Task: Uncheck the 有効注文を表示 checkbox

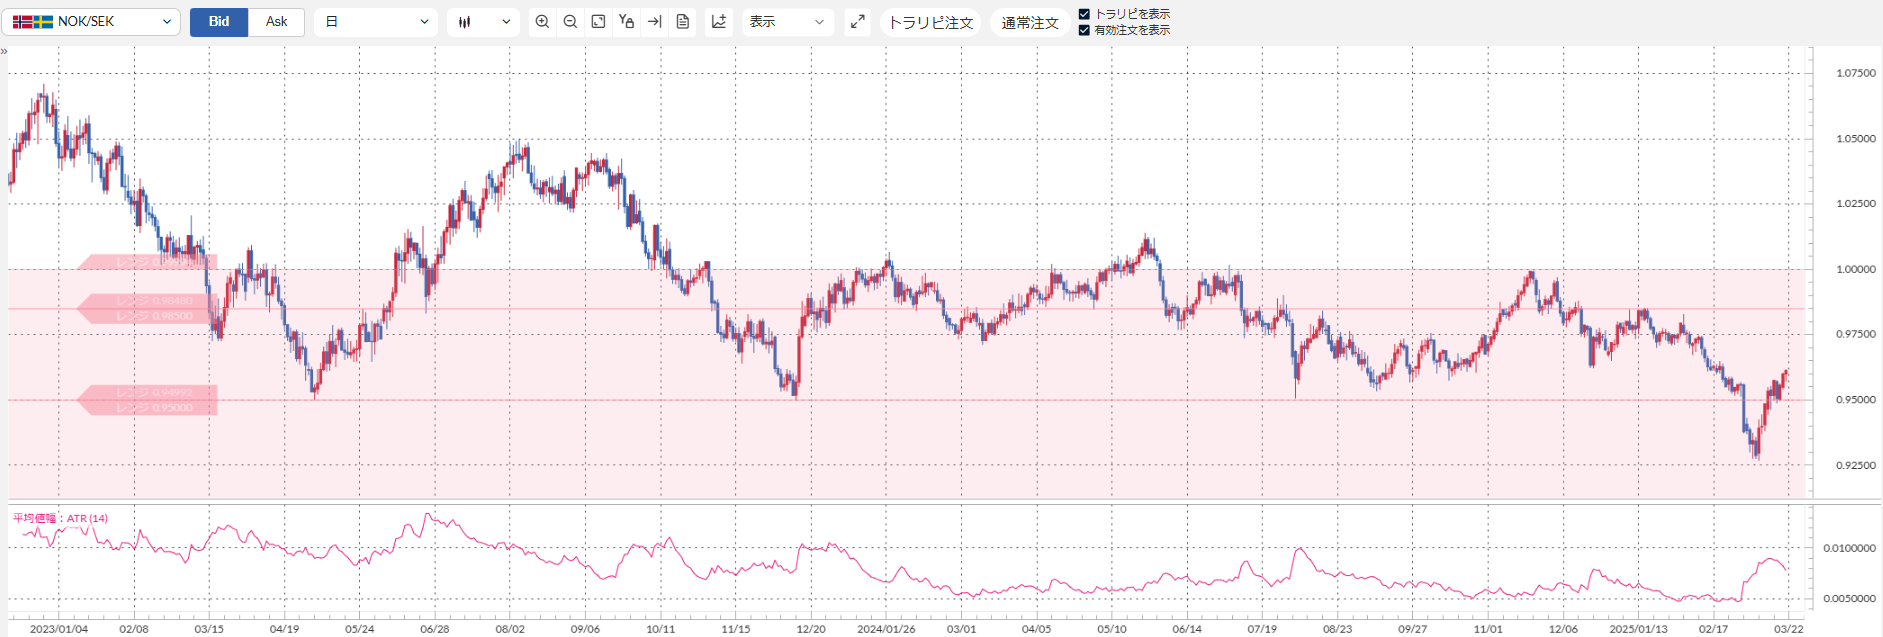Action: coord(1084,30)
